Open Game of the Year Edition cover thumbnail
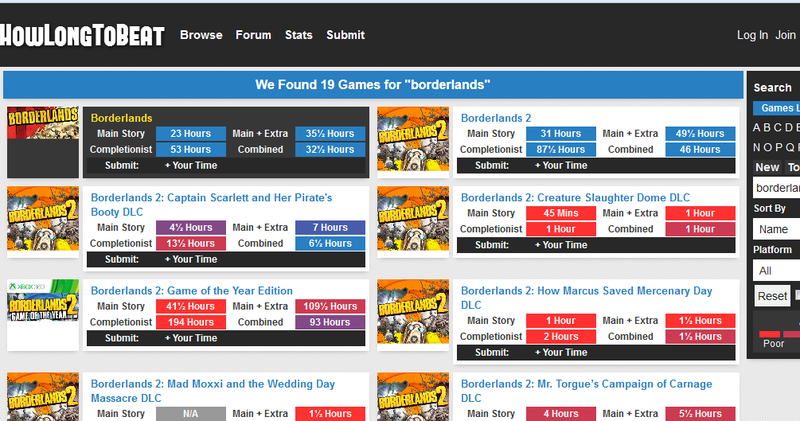The width and height of the screenshot is (800, 421). coord(43,300)
